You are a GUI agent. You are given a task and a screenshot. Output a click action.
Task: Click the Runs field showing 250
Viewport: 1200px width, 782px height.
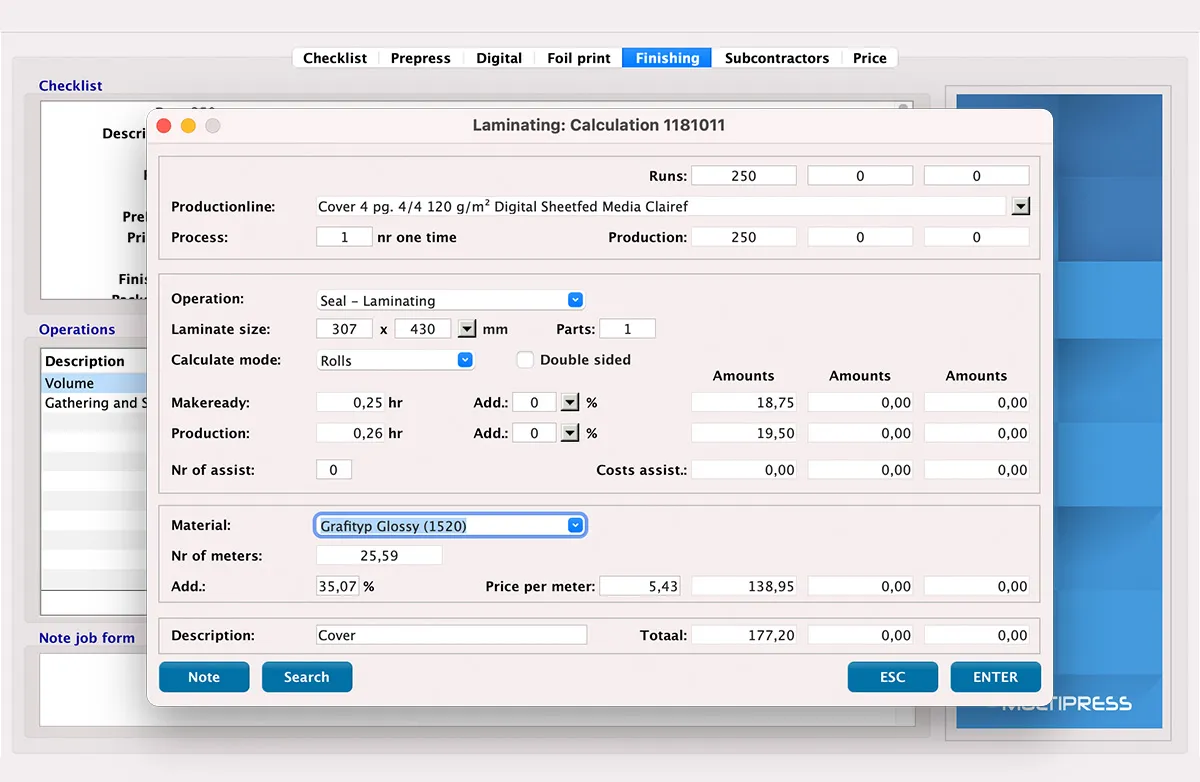point(744,175)
